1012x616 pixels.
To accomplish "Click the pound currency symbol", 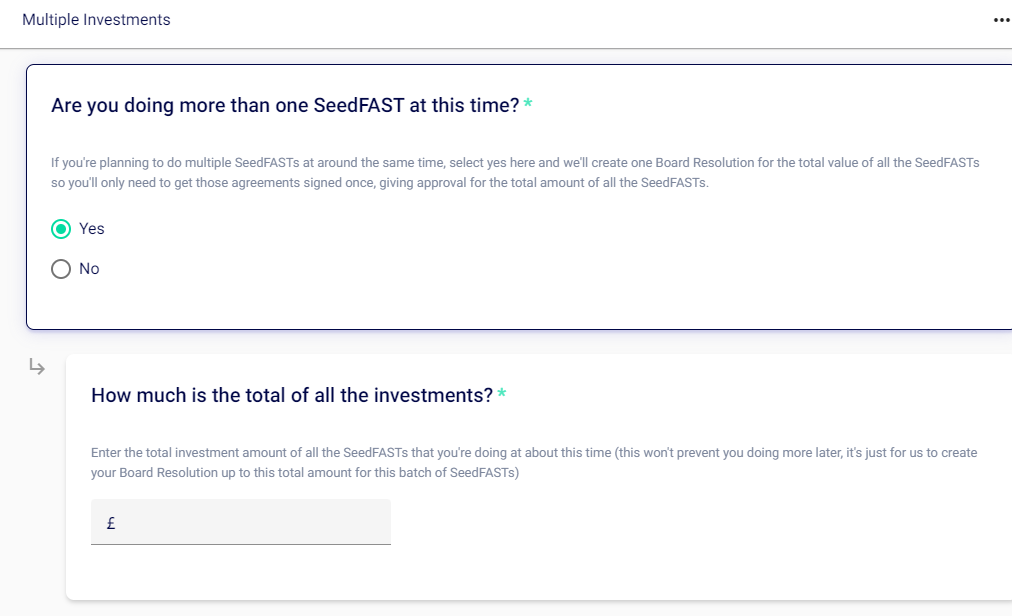I will (x=110, y=522).
